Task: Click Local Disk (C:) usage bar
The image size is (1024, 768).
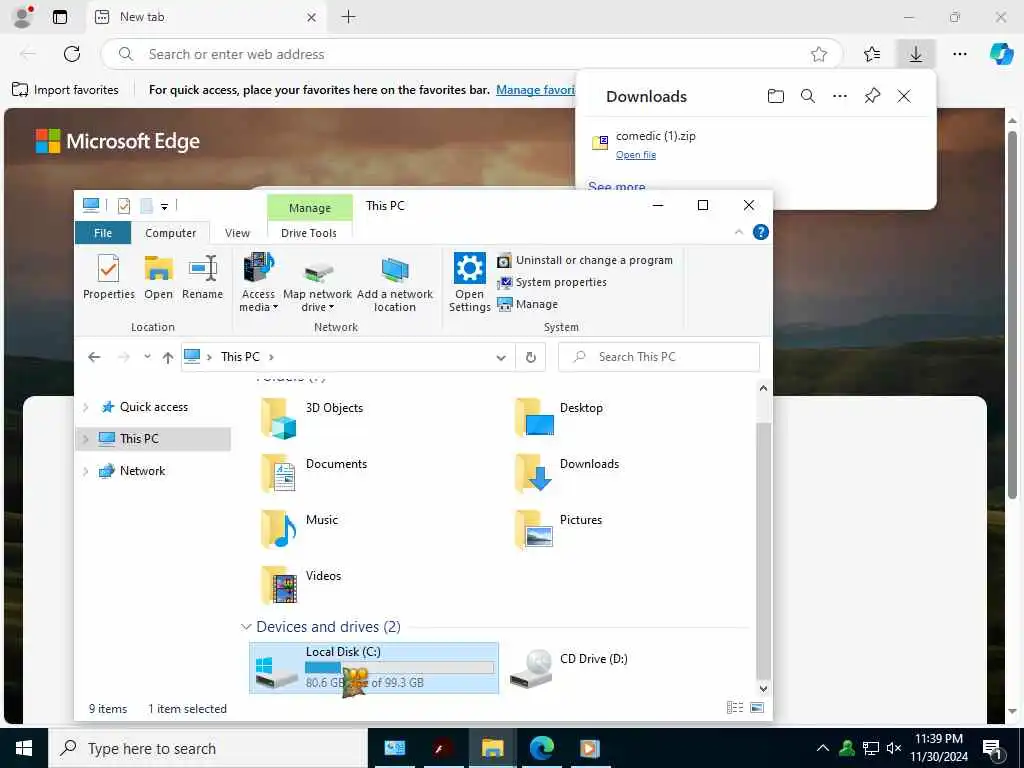Action: click(399, 667)
